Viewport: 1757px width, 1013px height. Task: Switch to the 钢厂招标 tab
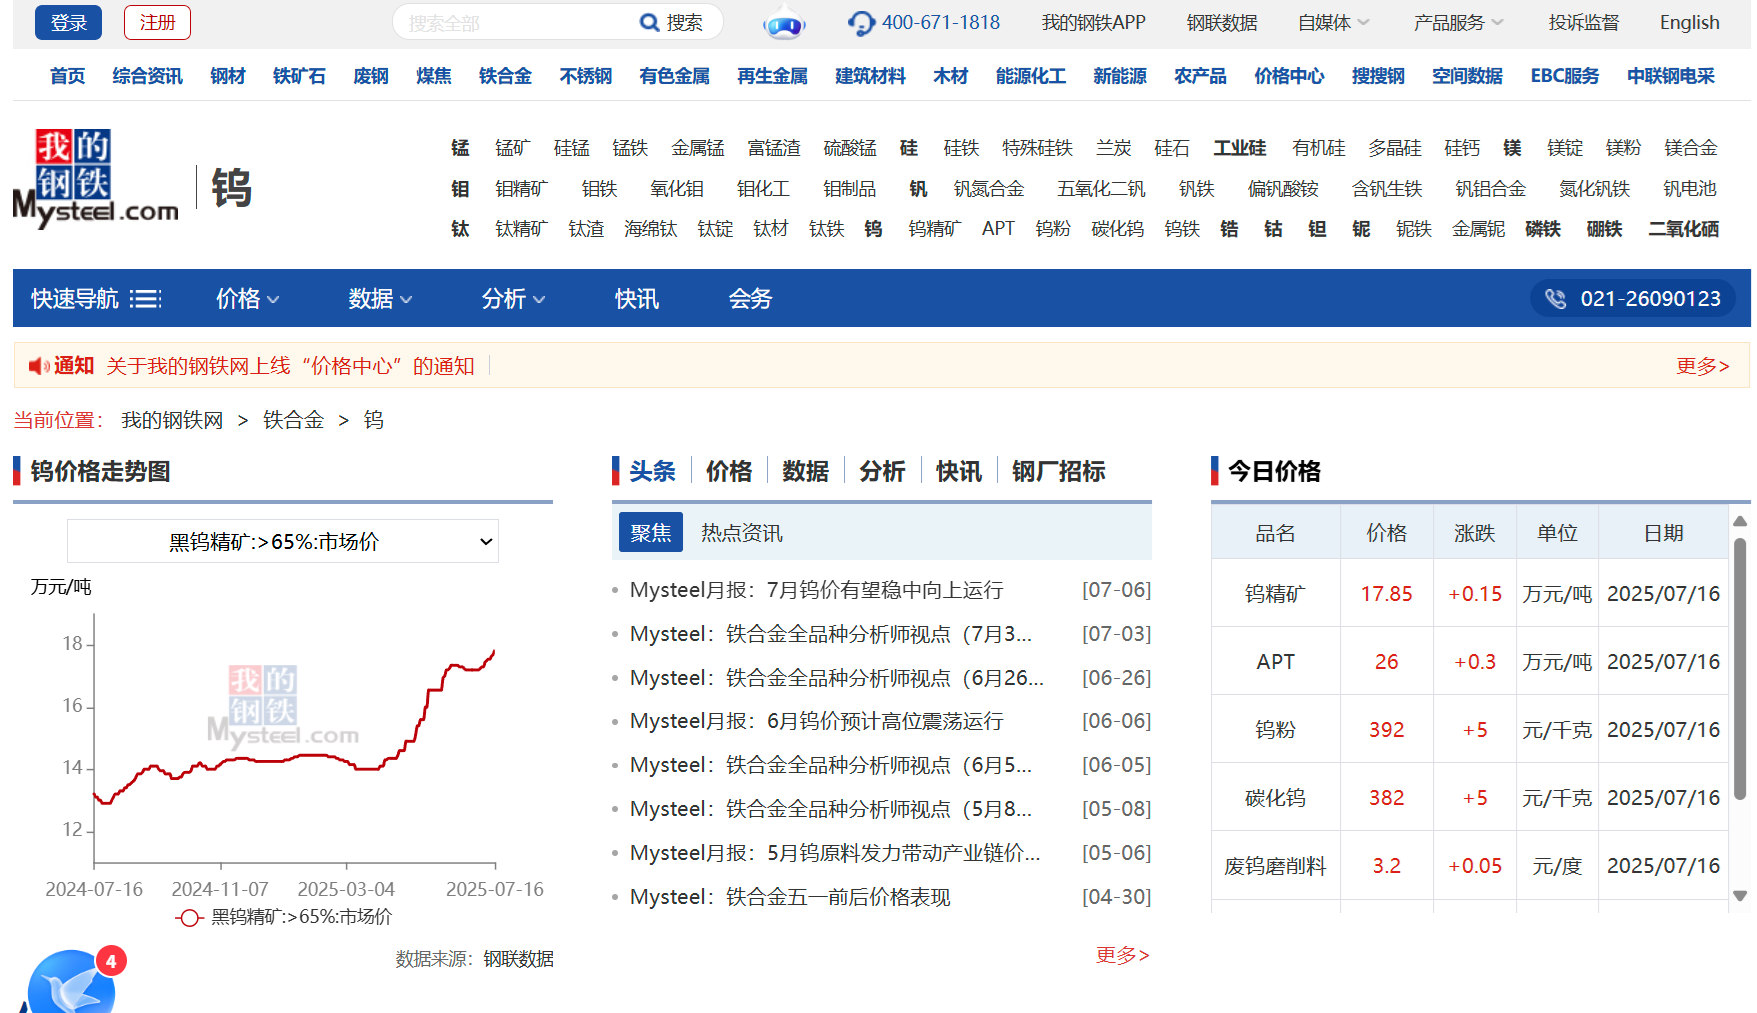pyautogui.click(x=1058, y=471)
